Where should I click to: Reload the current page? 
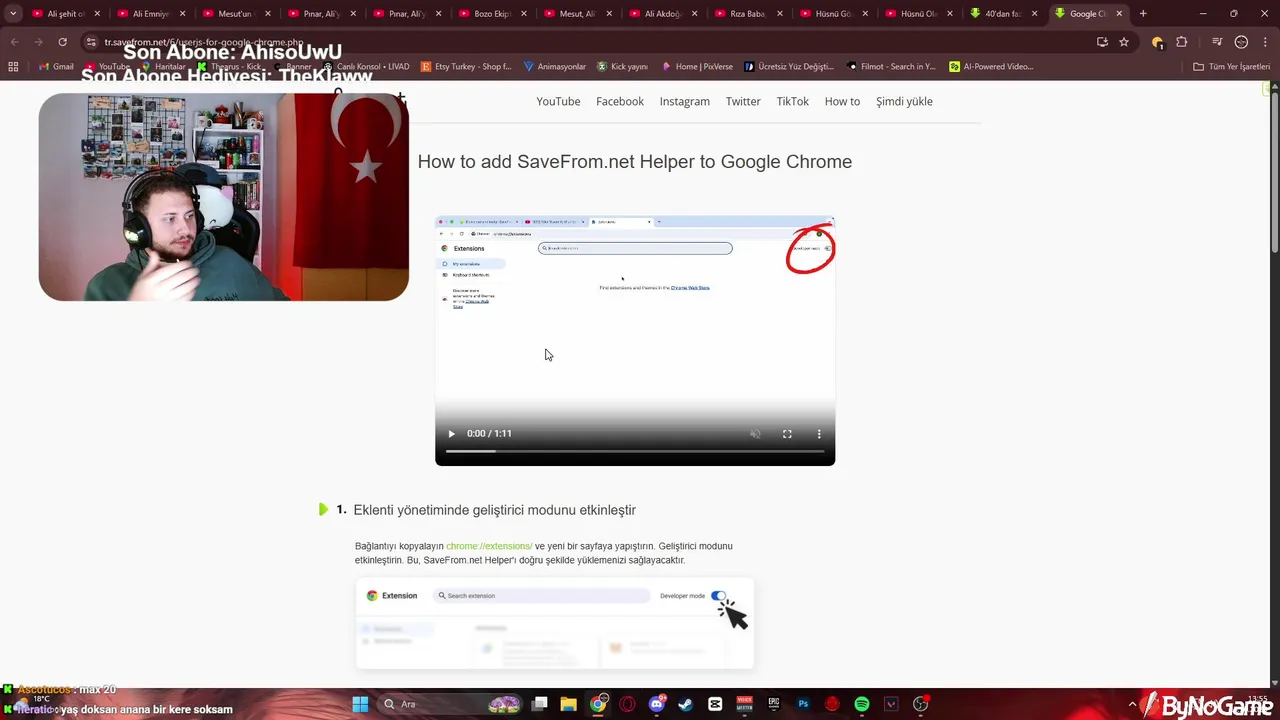[62, 42]
